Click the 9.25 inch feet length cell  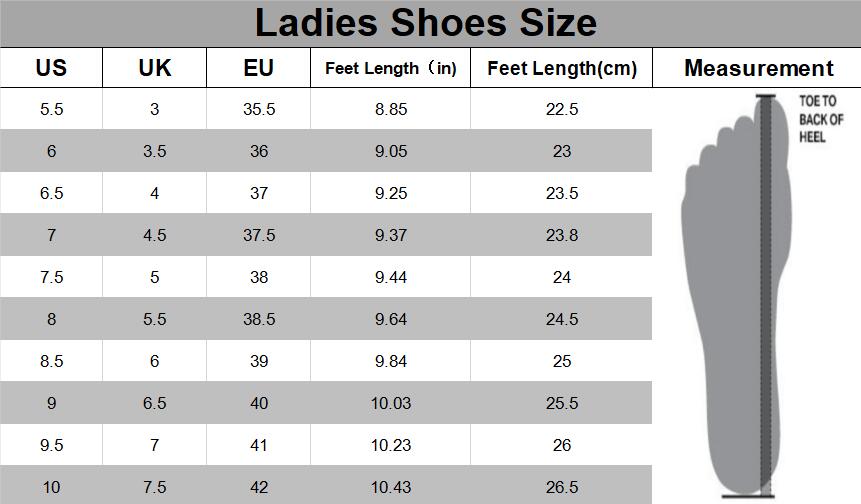[390, 193]
